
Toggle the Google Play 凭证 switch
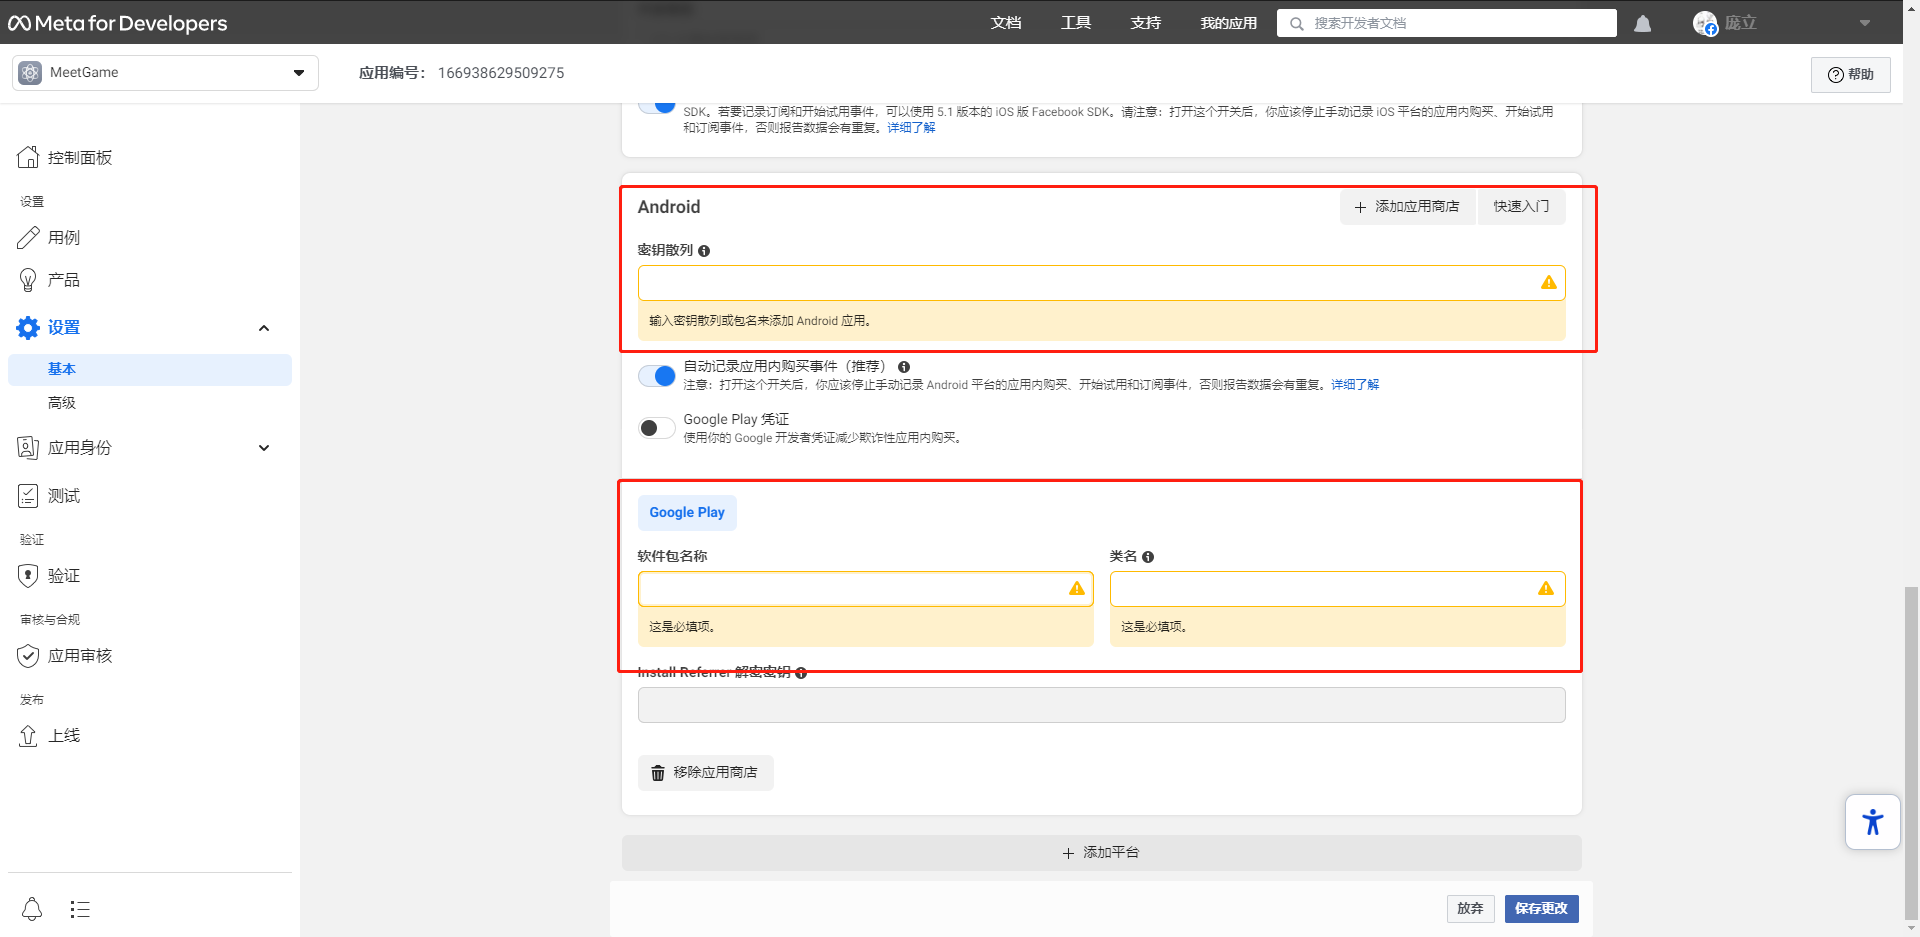[x=657, y=428]
